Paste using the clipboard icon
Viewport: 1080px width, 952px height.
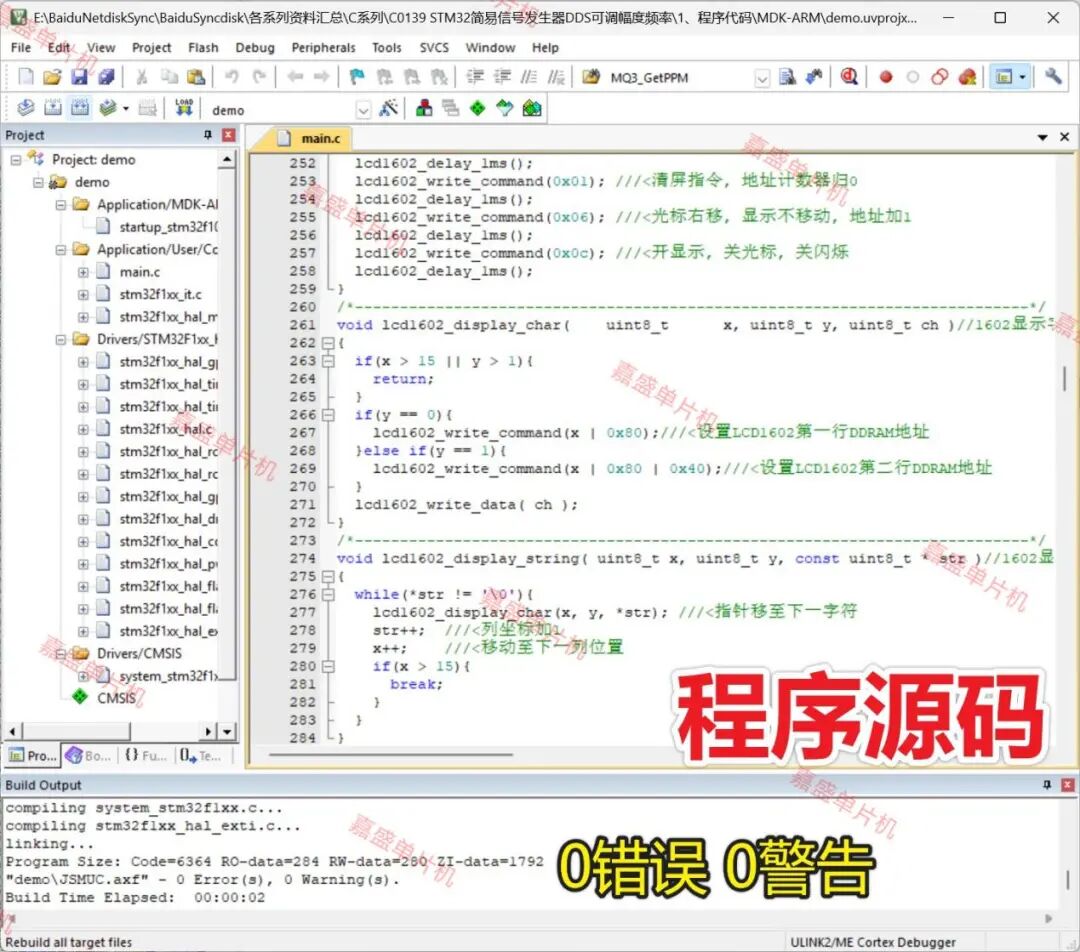pos(196,76)
